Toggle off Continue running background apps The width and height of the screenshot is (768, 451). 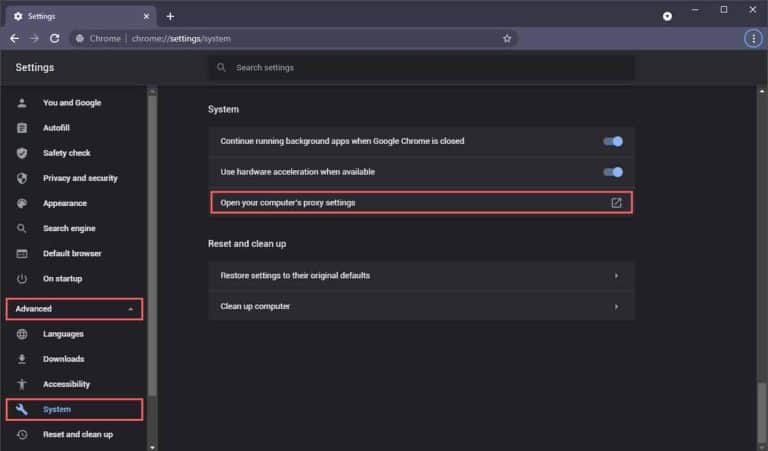click(x=612, y=141)
